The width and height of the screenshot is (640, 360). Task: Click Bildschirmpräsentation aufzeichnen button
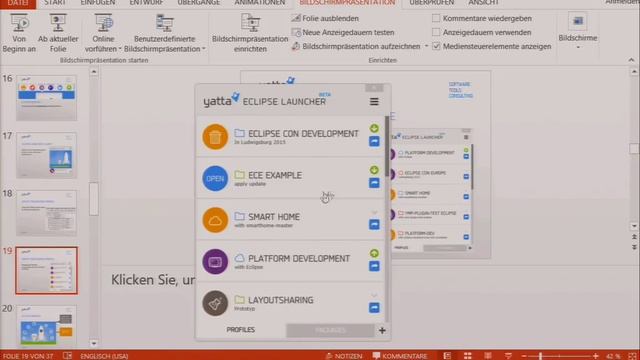point(356,46)
